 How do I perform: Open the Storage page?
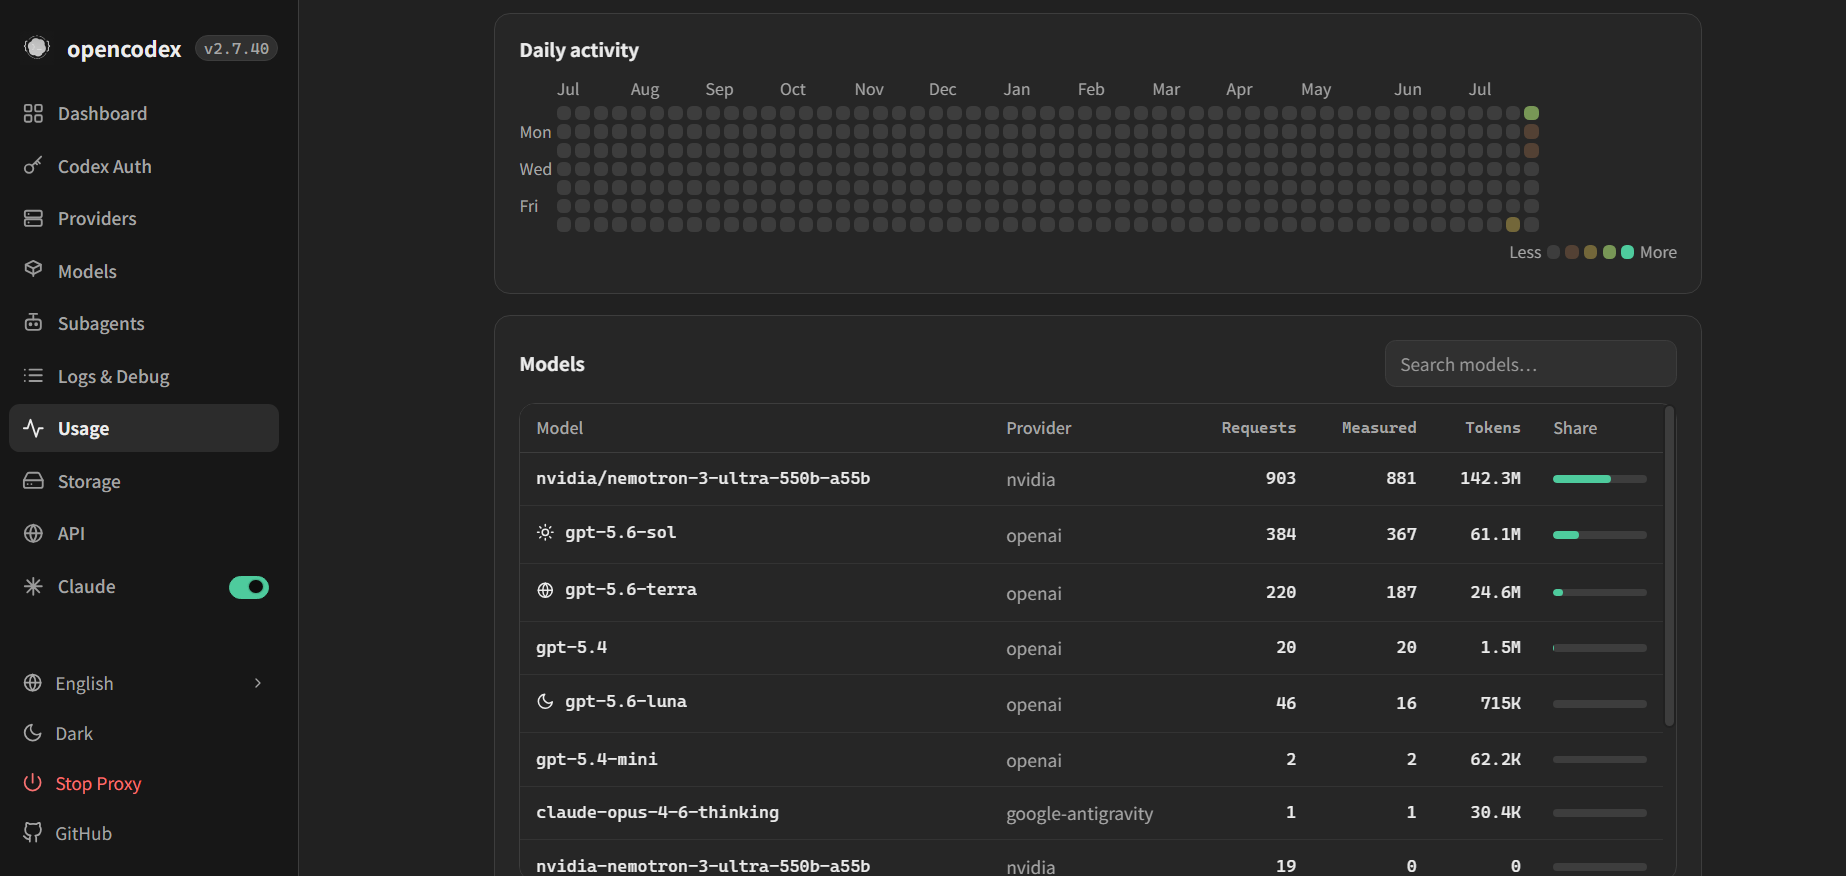(144, 481)
